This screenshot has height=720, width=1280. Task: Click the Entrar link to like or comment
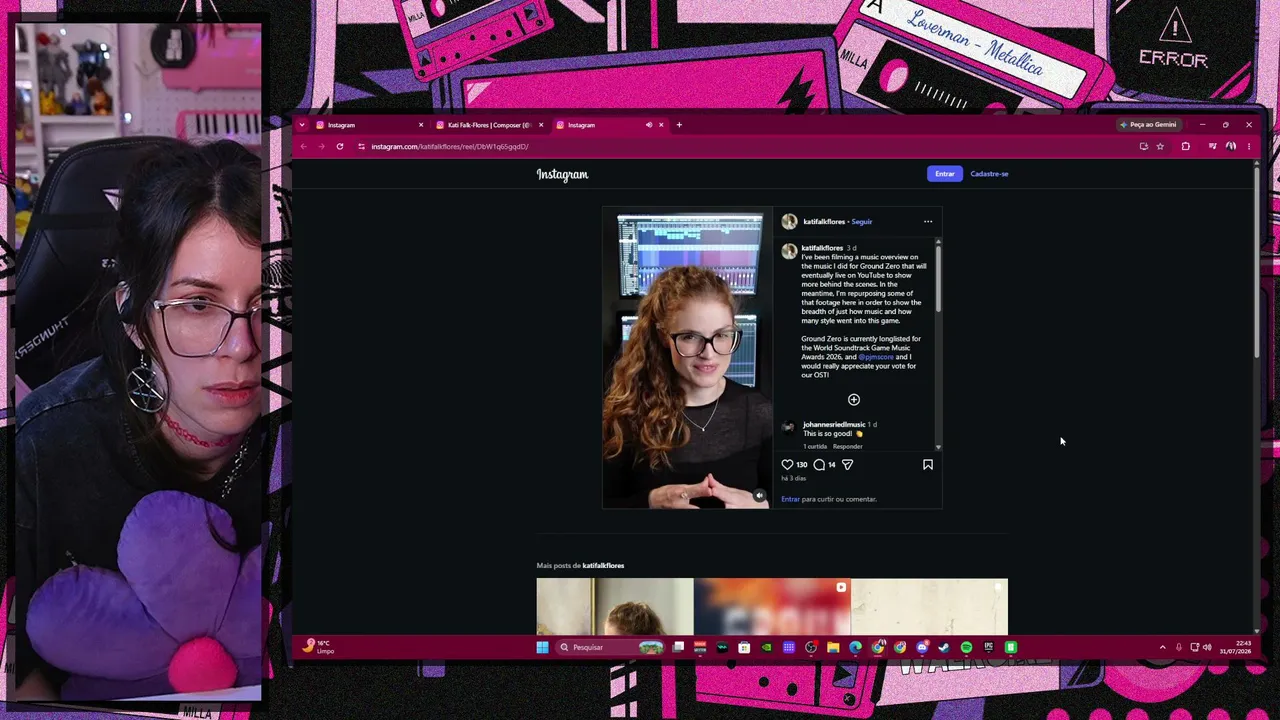click(x=790, y=499)
